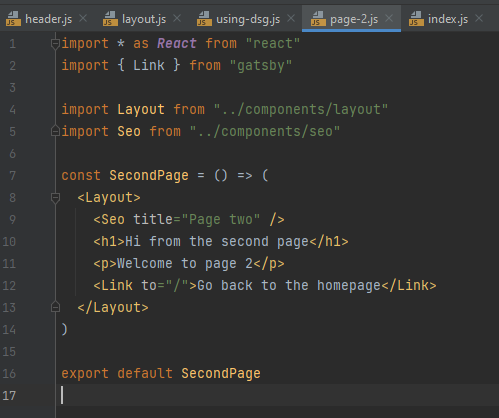Close the page-2.js tab
499x418 pixels.
tap(389, 18)
